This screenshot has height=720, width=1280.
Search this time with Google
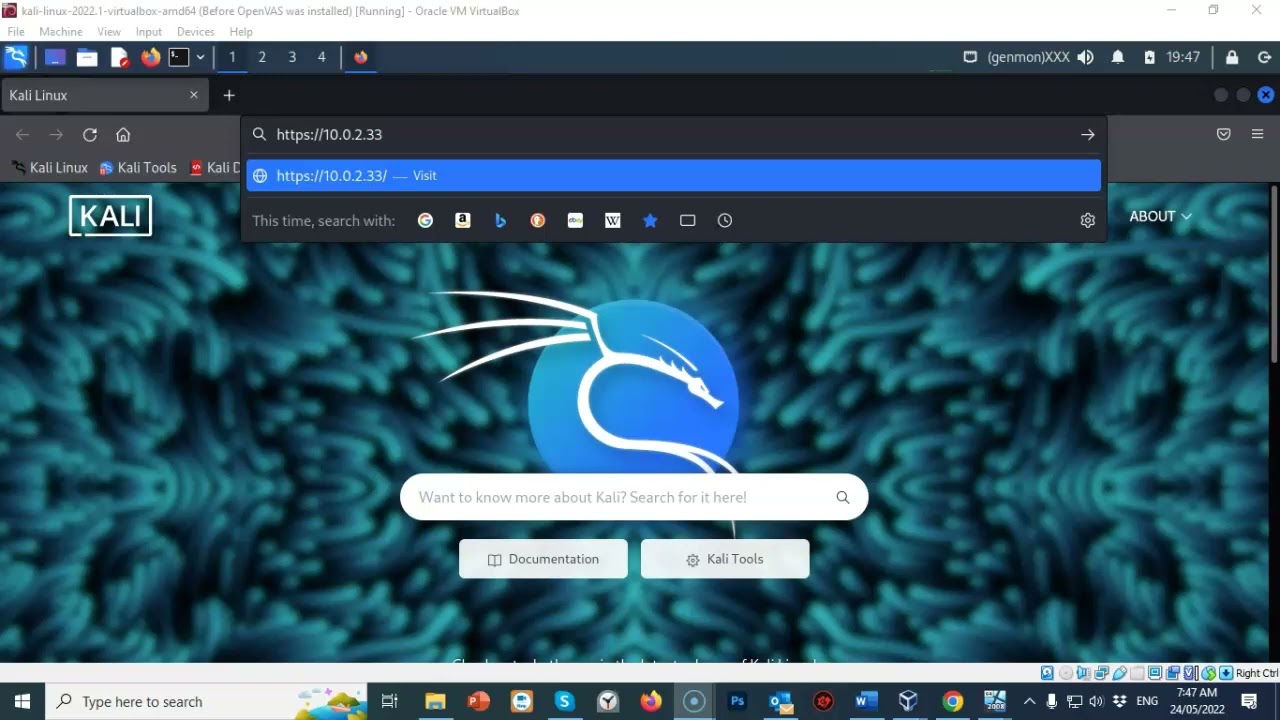pos(425,220)
